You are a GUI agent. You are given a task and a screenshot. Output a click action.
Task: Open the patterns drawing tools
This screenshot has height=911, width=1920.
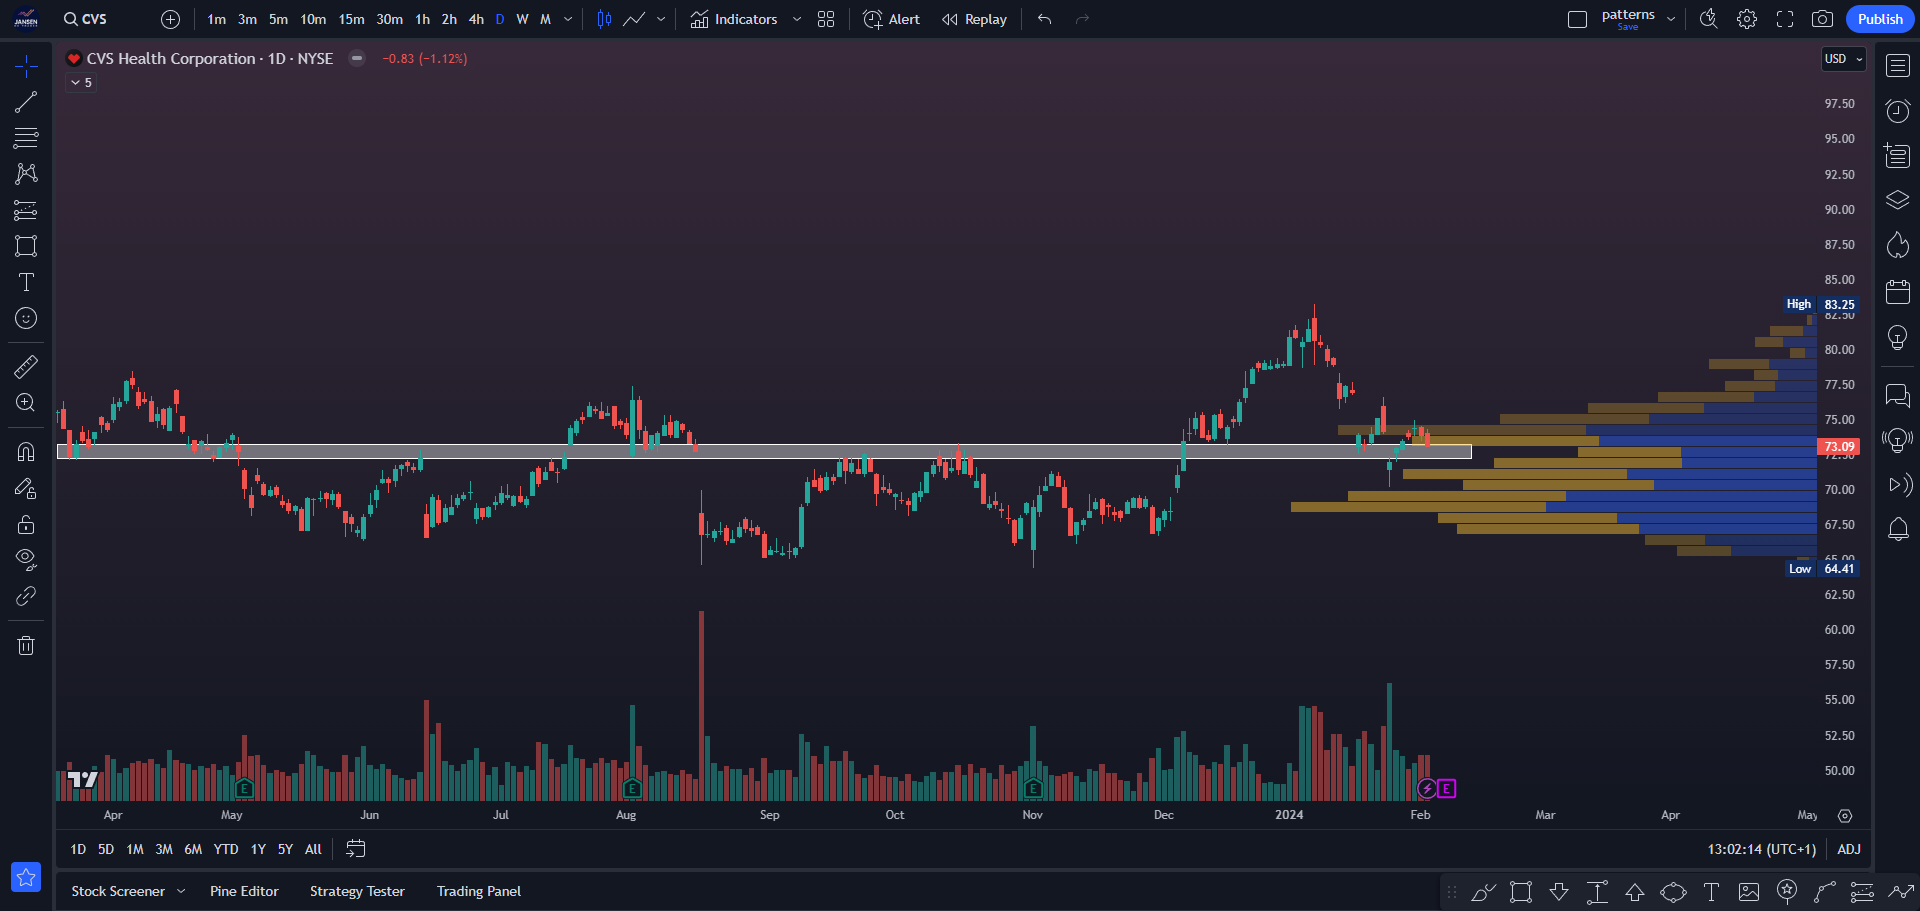coord(26,174)
